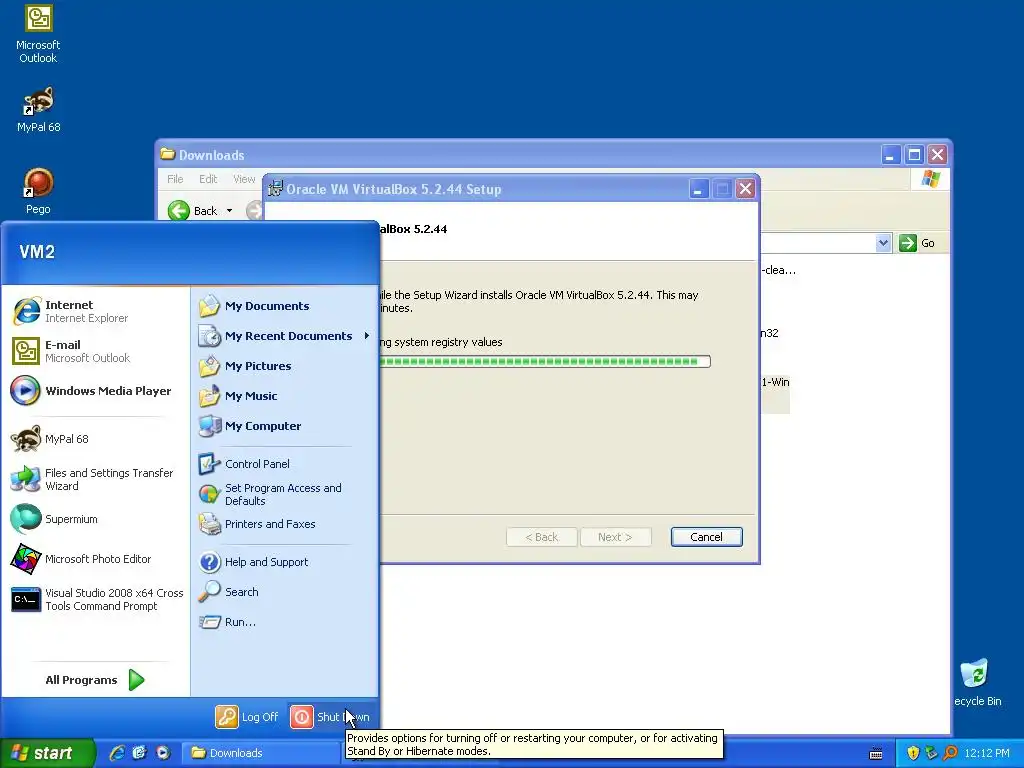Launch Internet Explorer from Quick Launch
Image resolution: width=1024 pixels, height=768 pixels.
117,753
